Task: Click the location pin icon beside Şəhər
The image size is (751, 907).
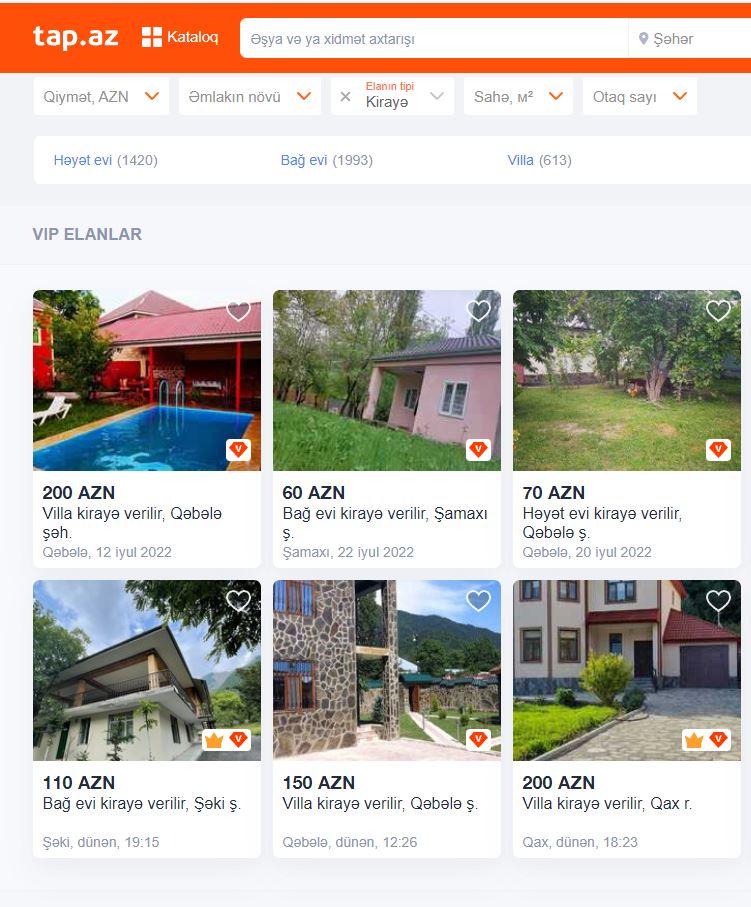Action: (643, 39)
